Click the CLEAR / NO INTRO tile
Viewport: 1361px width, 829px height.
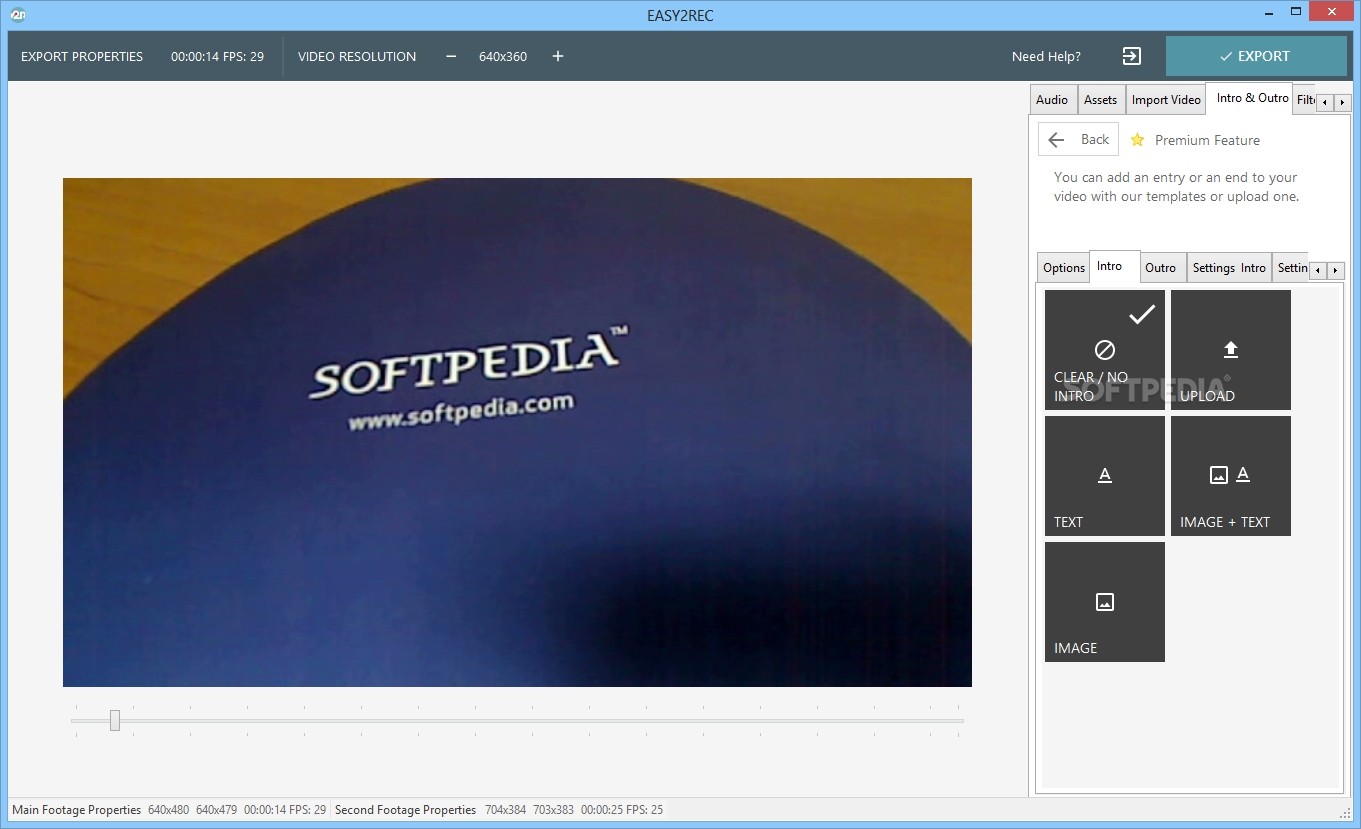[1105, 350]
